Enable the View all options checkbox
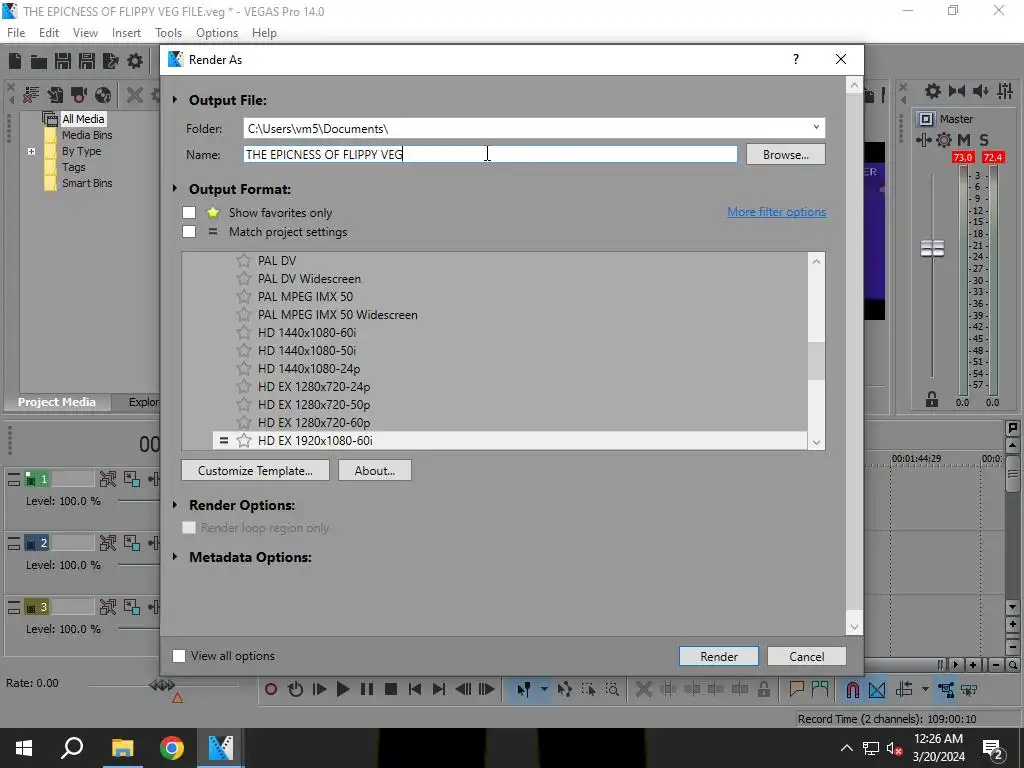 click(179, 656)
